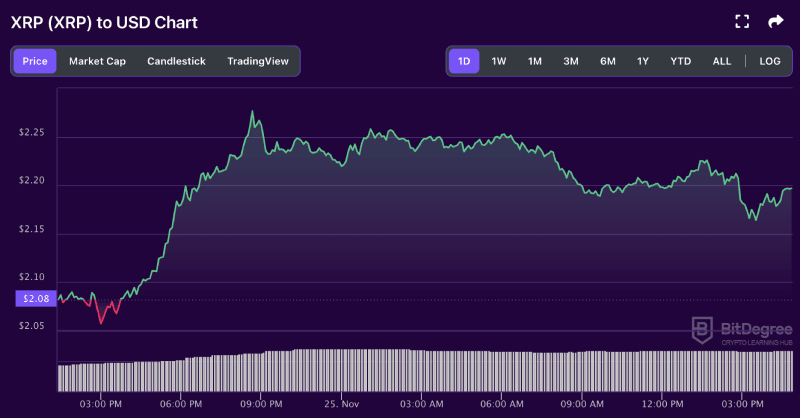This screenshot has height=418, width=800.
Task: Click the 09:00 PM time label
Action: (261, 404)
